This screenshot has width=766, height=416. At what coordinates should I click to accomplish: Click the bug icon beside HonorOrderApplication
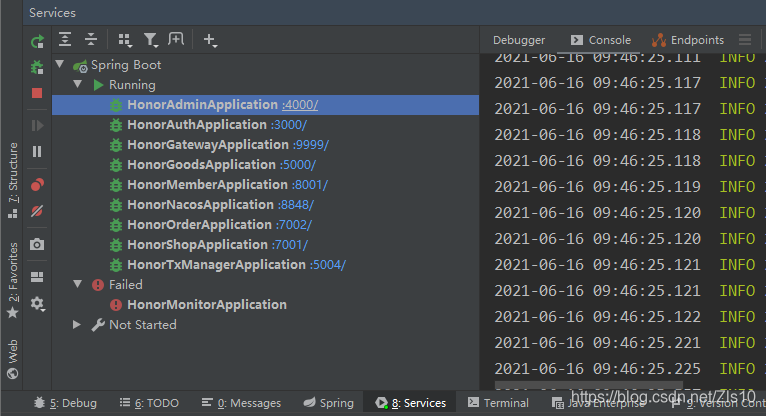[x=116, y=225]
